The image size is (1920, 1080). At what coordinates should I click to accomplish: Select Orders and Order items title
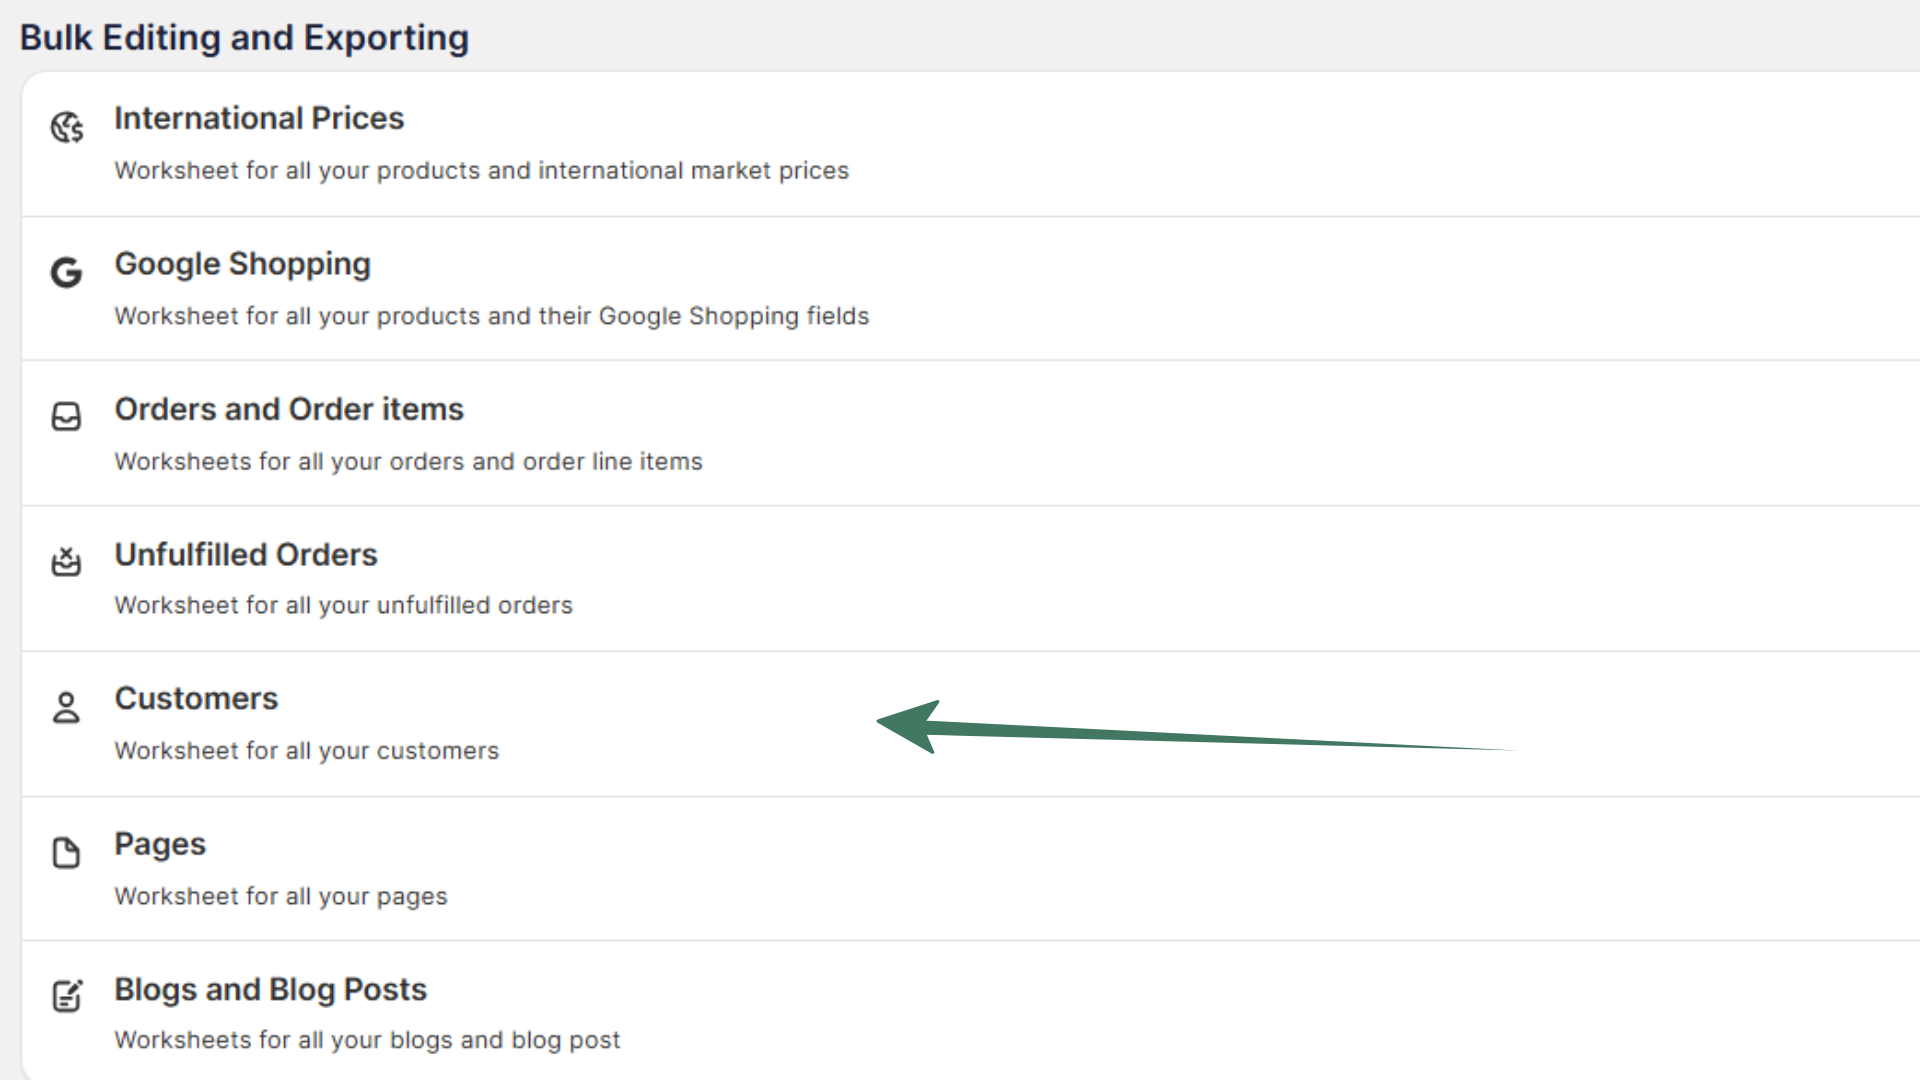[x=289, y=409]
